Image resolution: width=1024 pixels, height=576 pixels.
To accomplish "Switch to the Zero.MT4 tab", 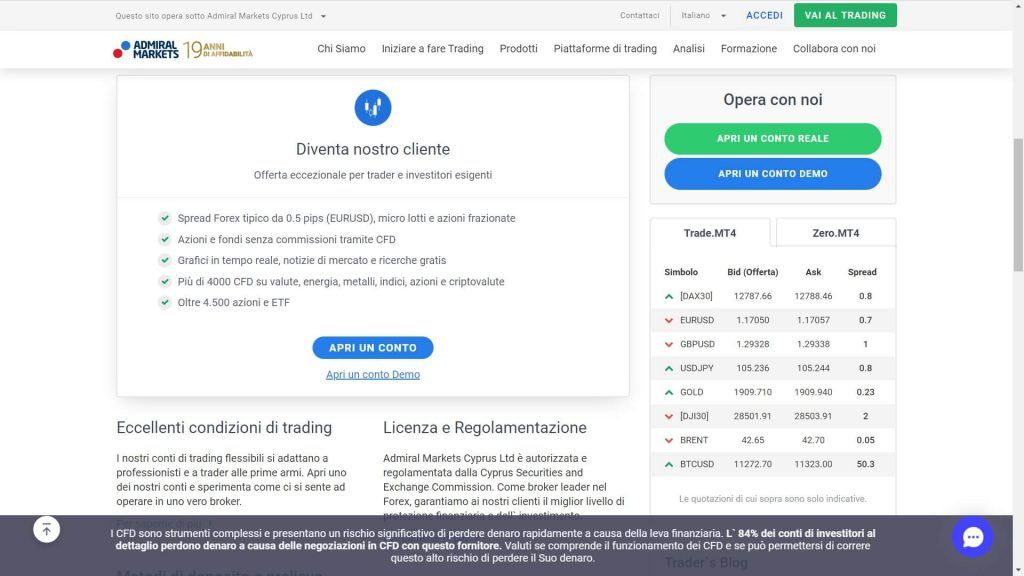I will pos(836,233).
